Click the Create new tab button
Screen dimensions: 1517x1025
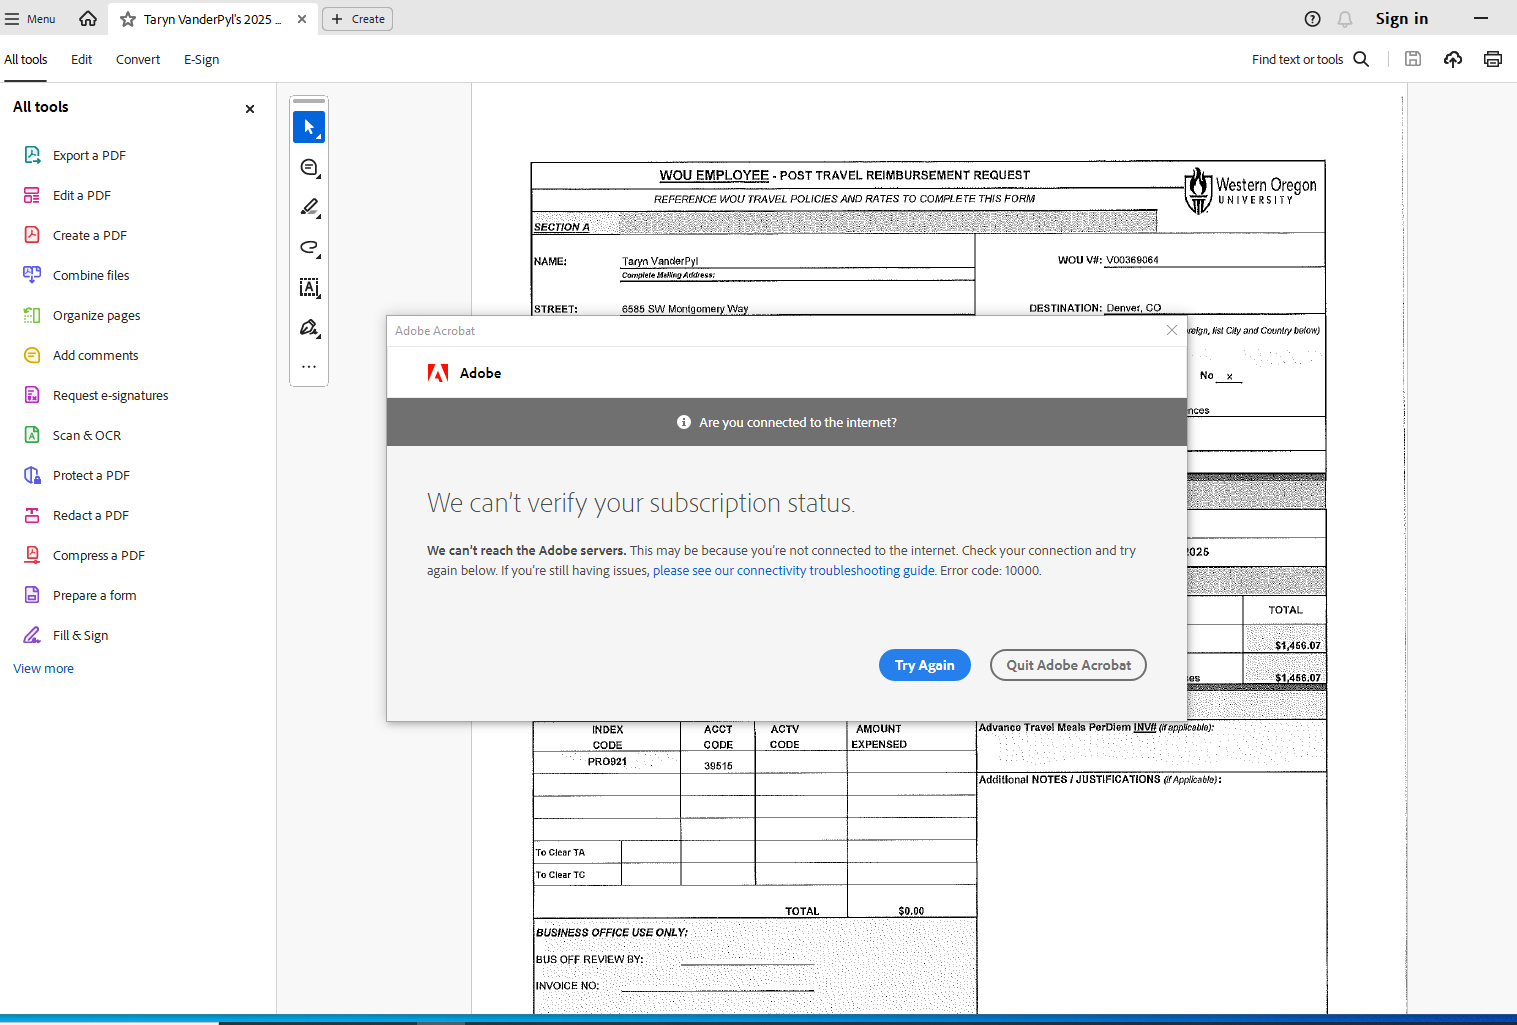[x=358, y=19]
